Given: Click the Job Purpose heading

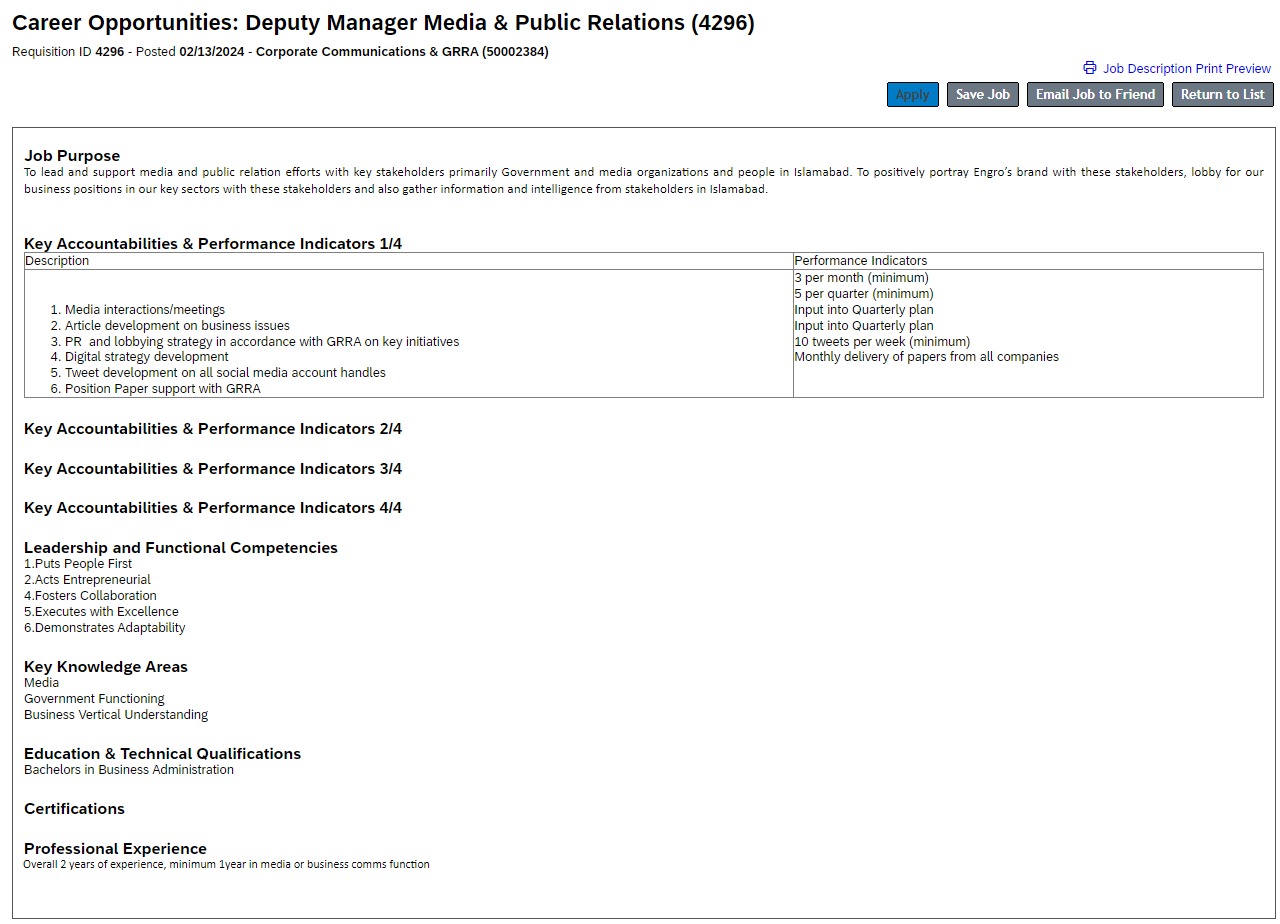Looking at the screenshot, I should pos(72,156).
